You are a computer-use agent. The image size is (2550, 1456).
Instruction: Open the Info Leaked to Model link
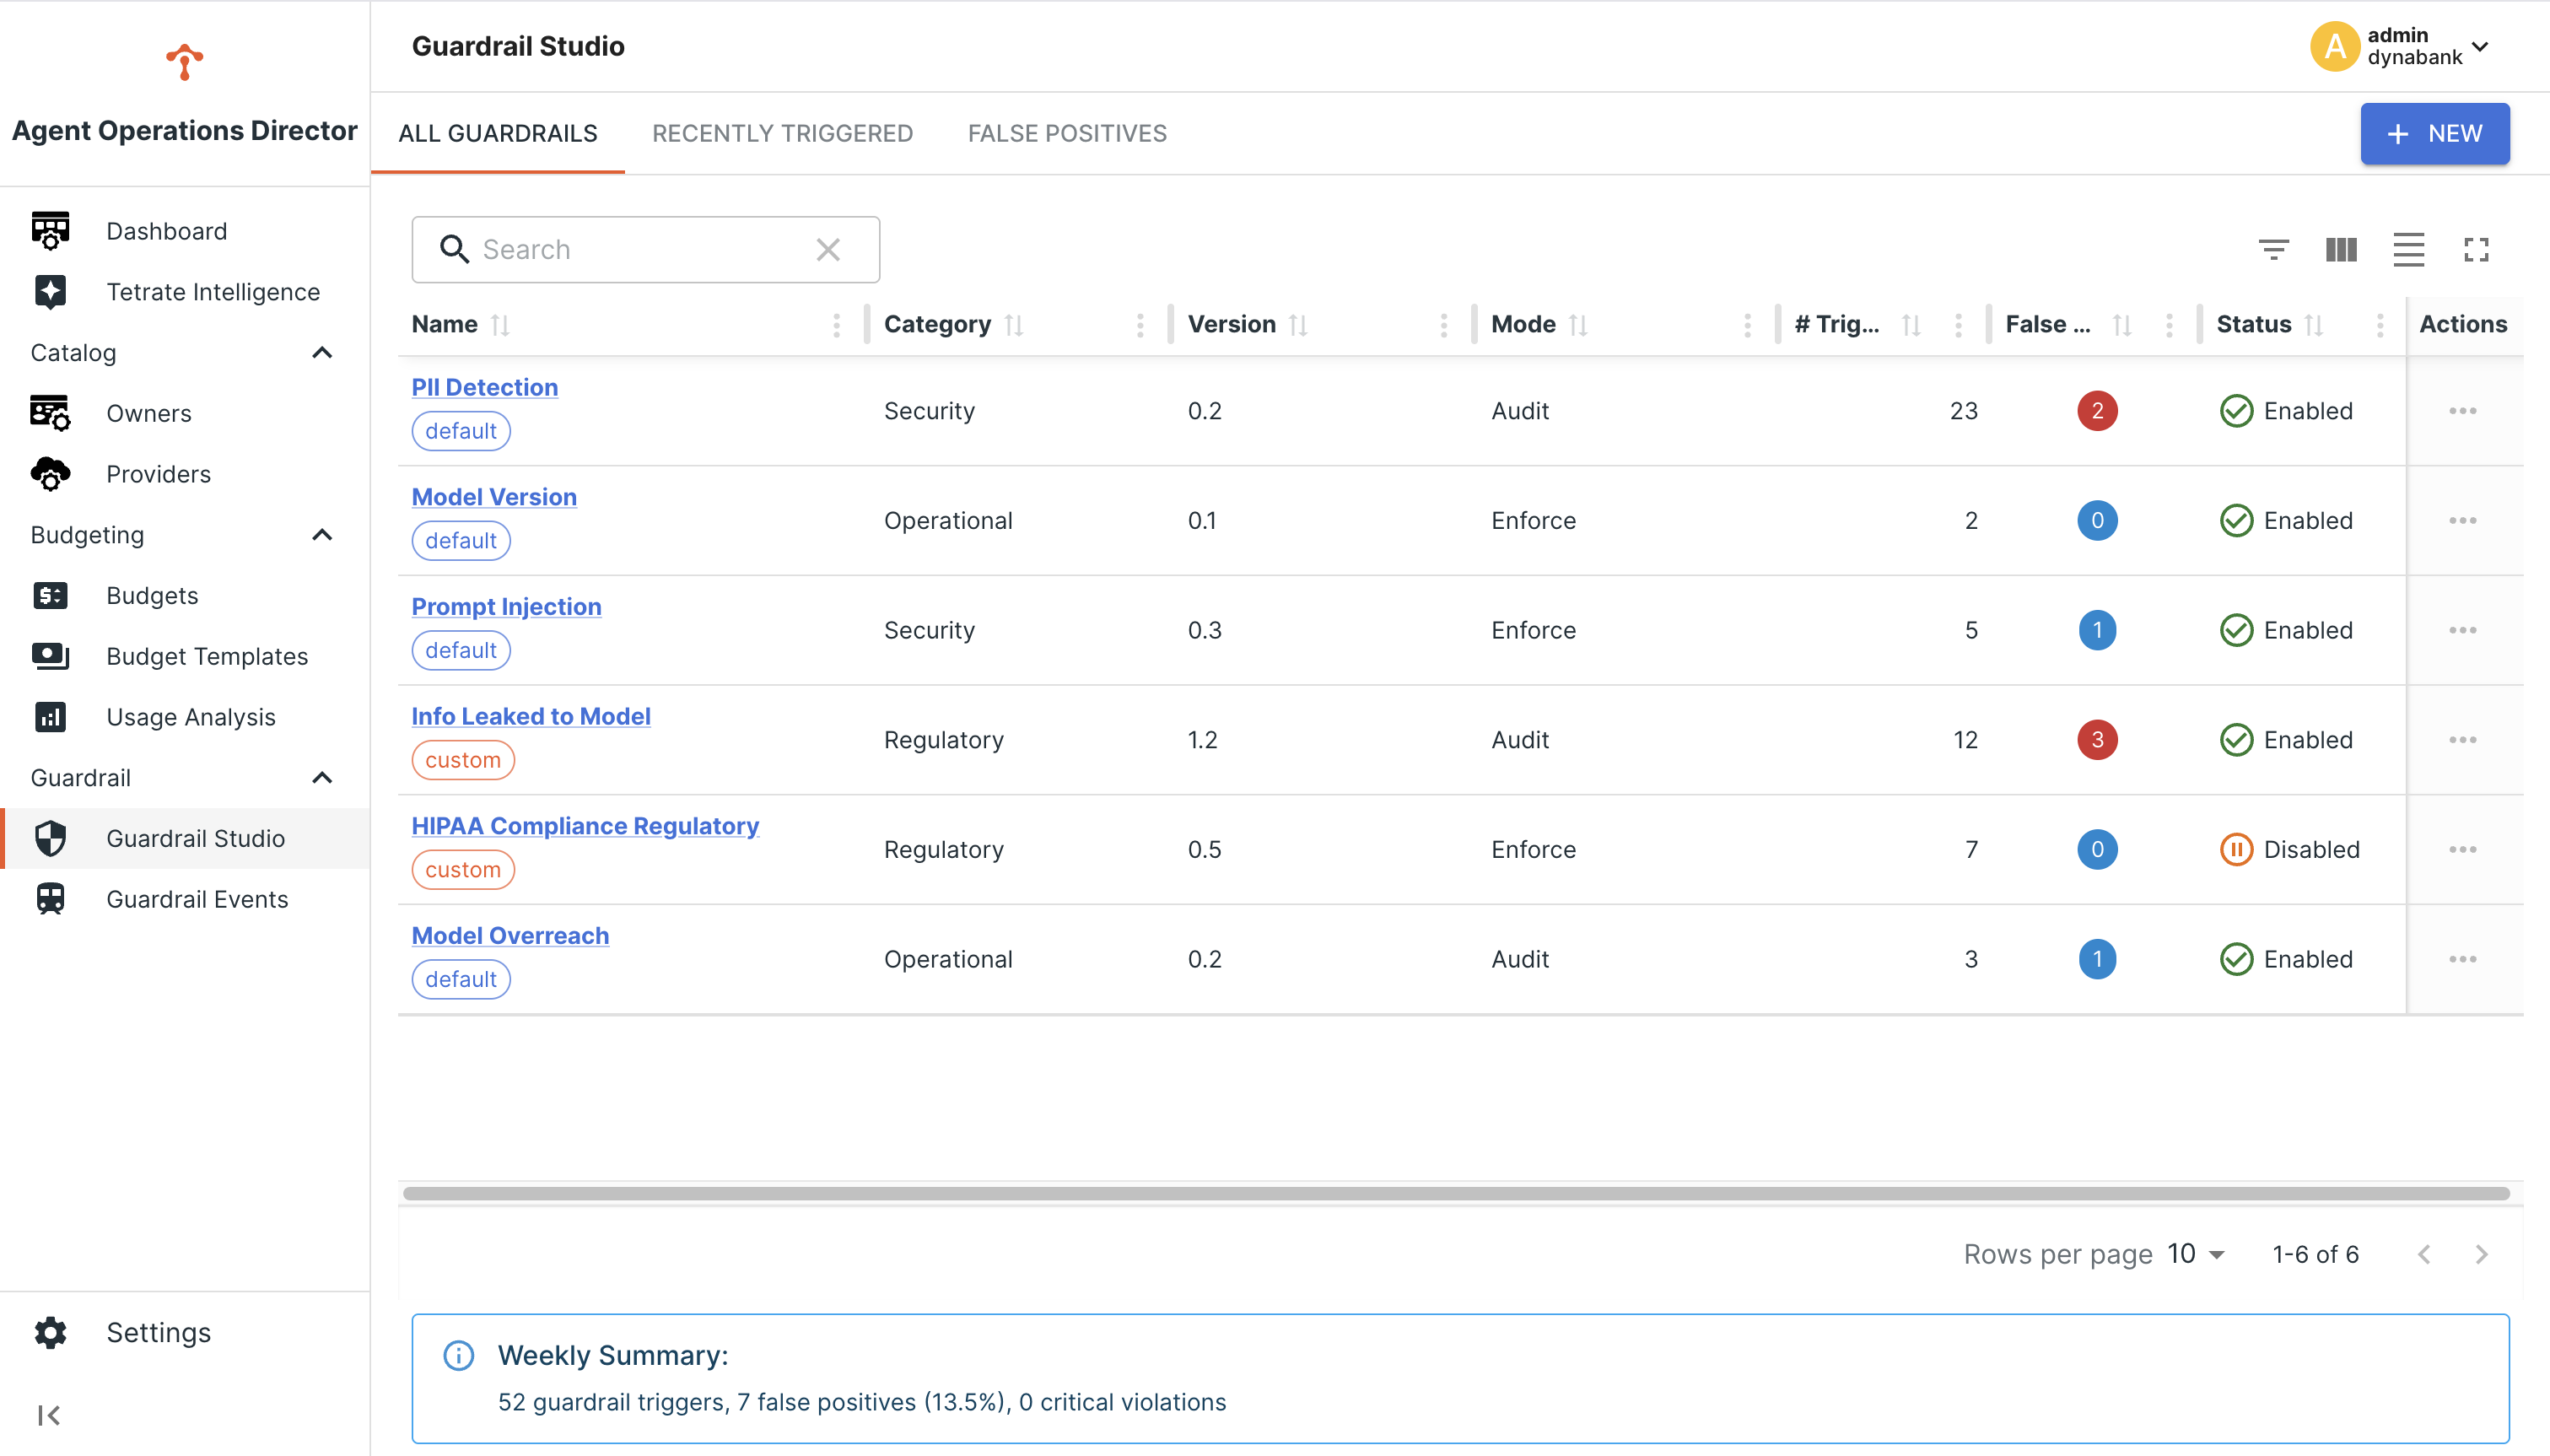531,716
